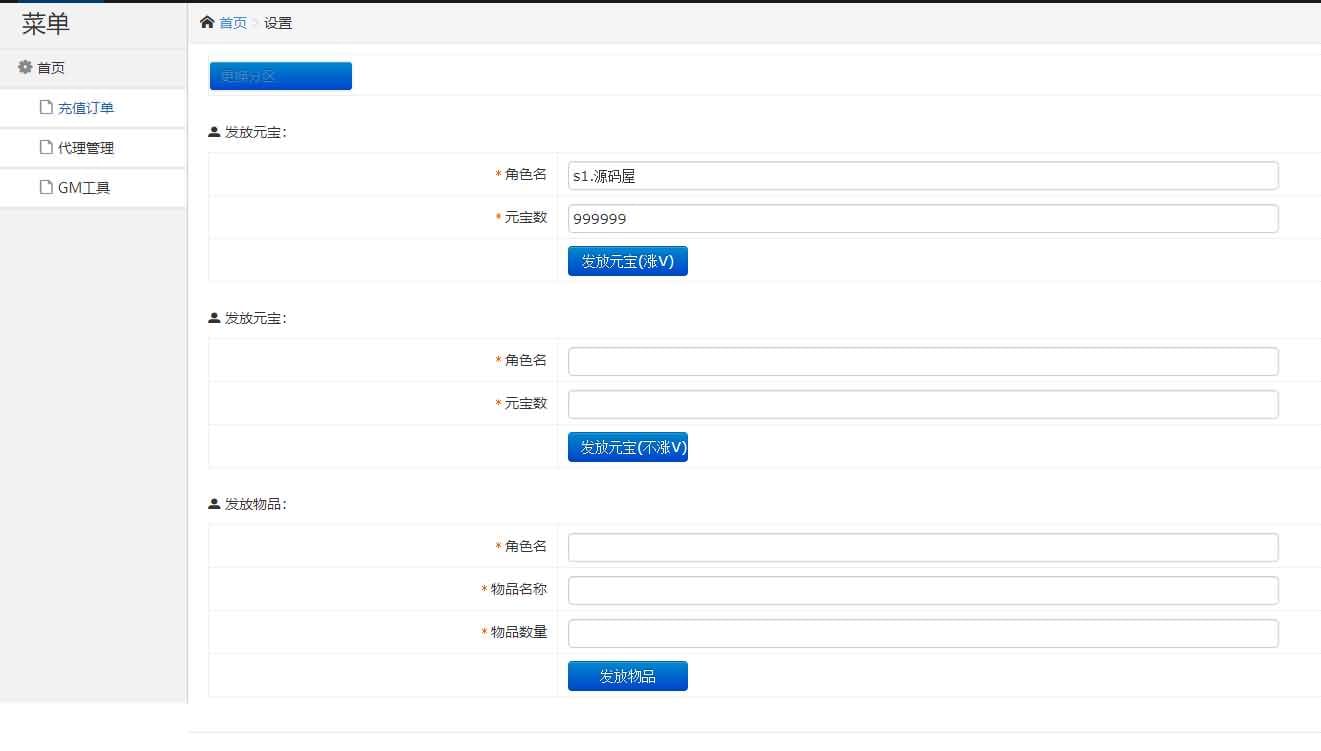Click the 发放元宝(涨V) button

tap(627, 260)
